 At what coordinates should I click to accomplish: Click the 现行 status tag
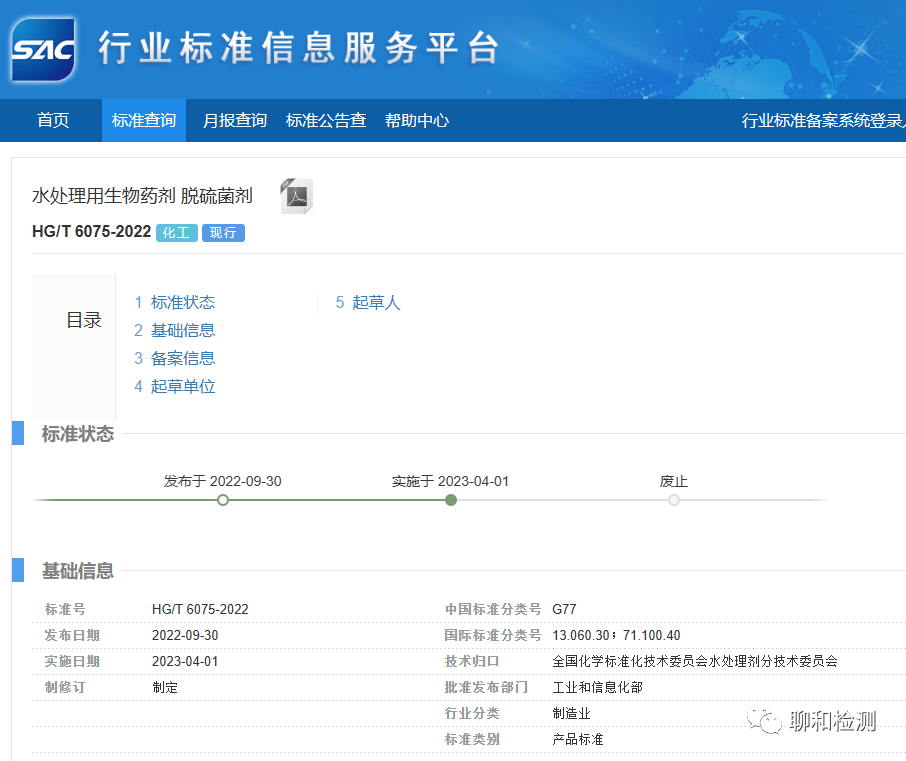coord(223,233)
